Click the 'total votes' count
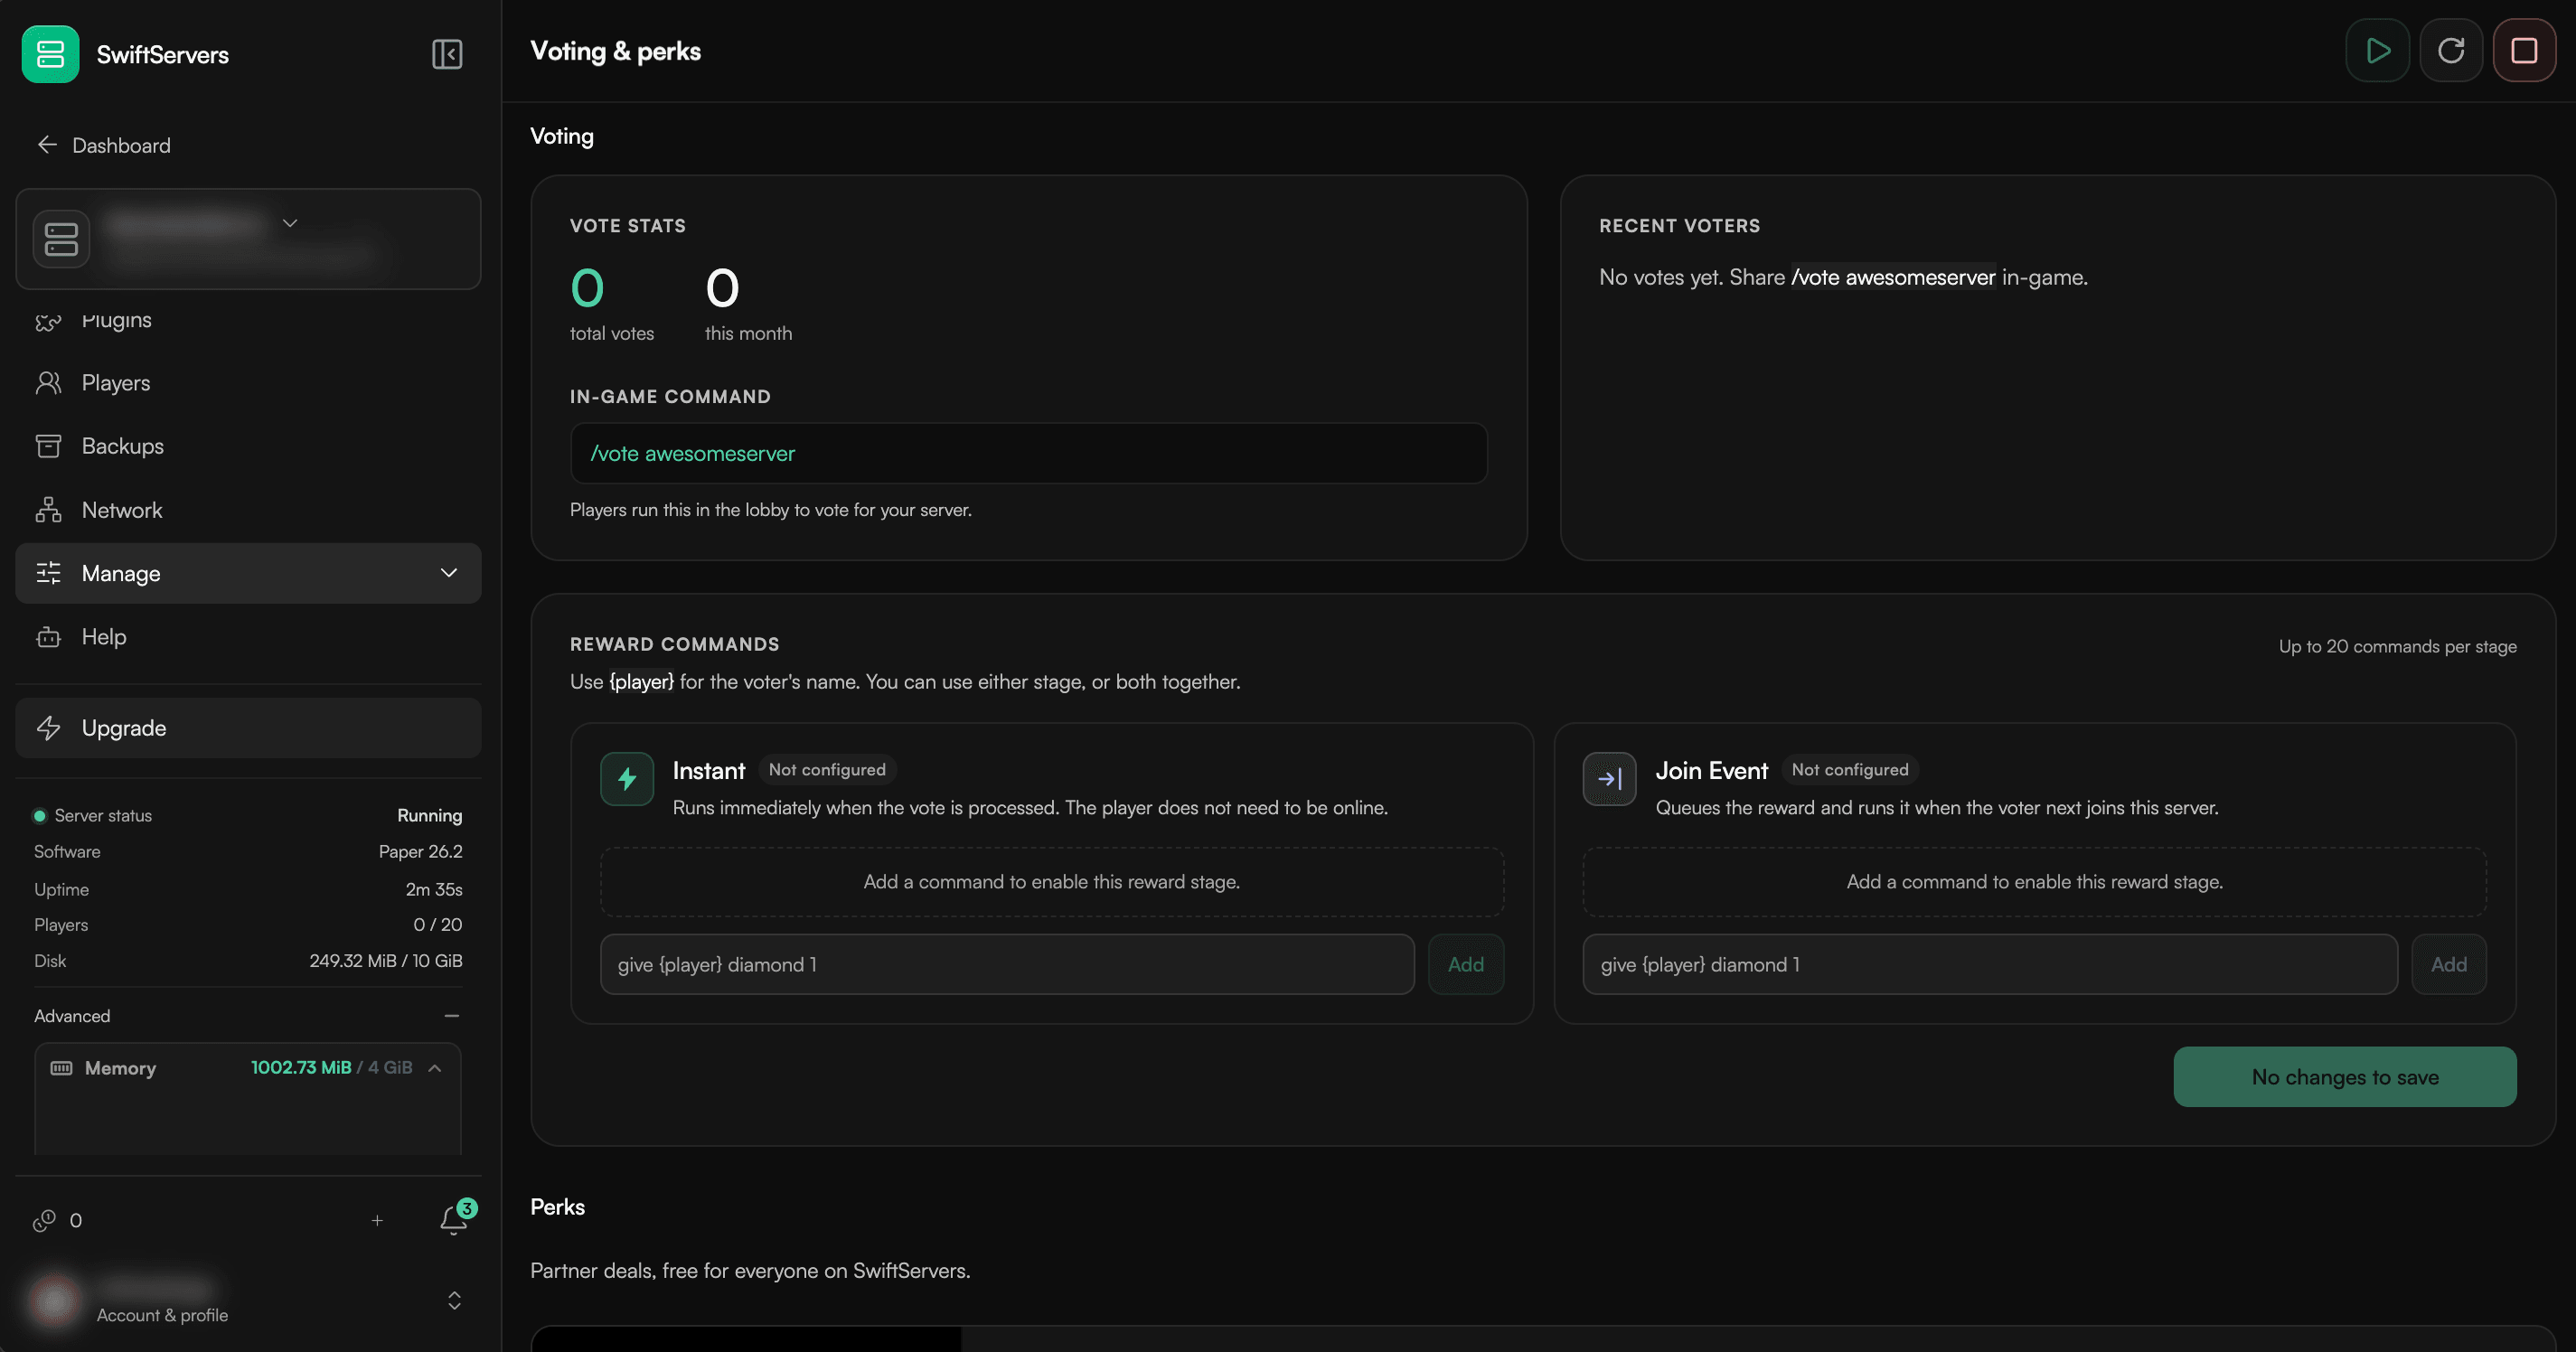The height and width of the screenshot is (1352, 2576). coord(587,288)
